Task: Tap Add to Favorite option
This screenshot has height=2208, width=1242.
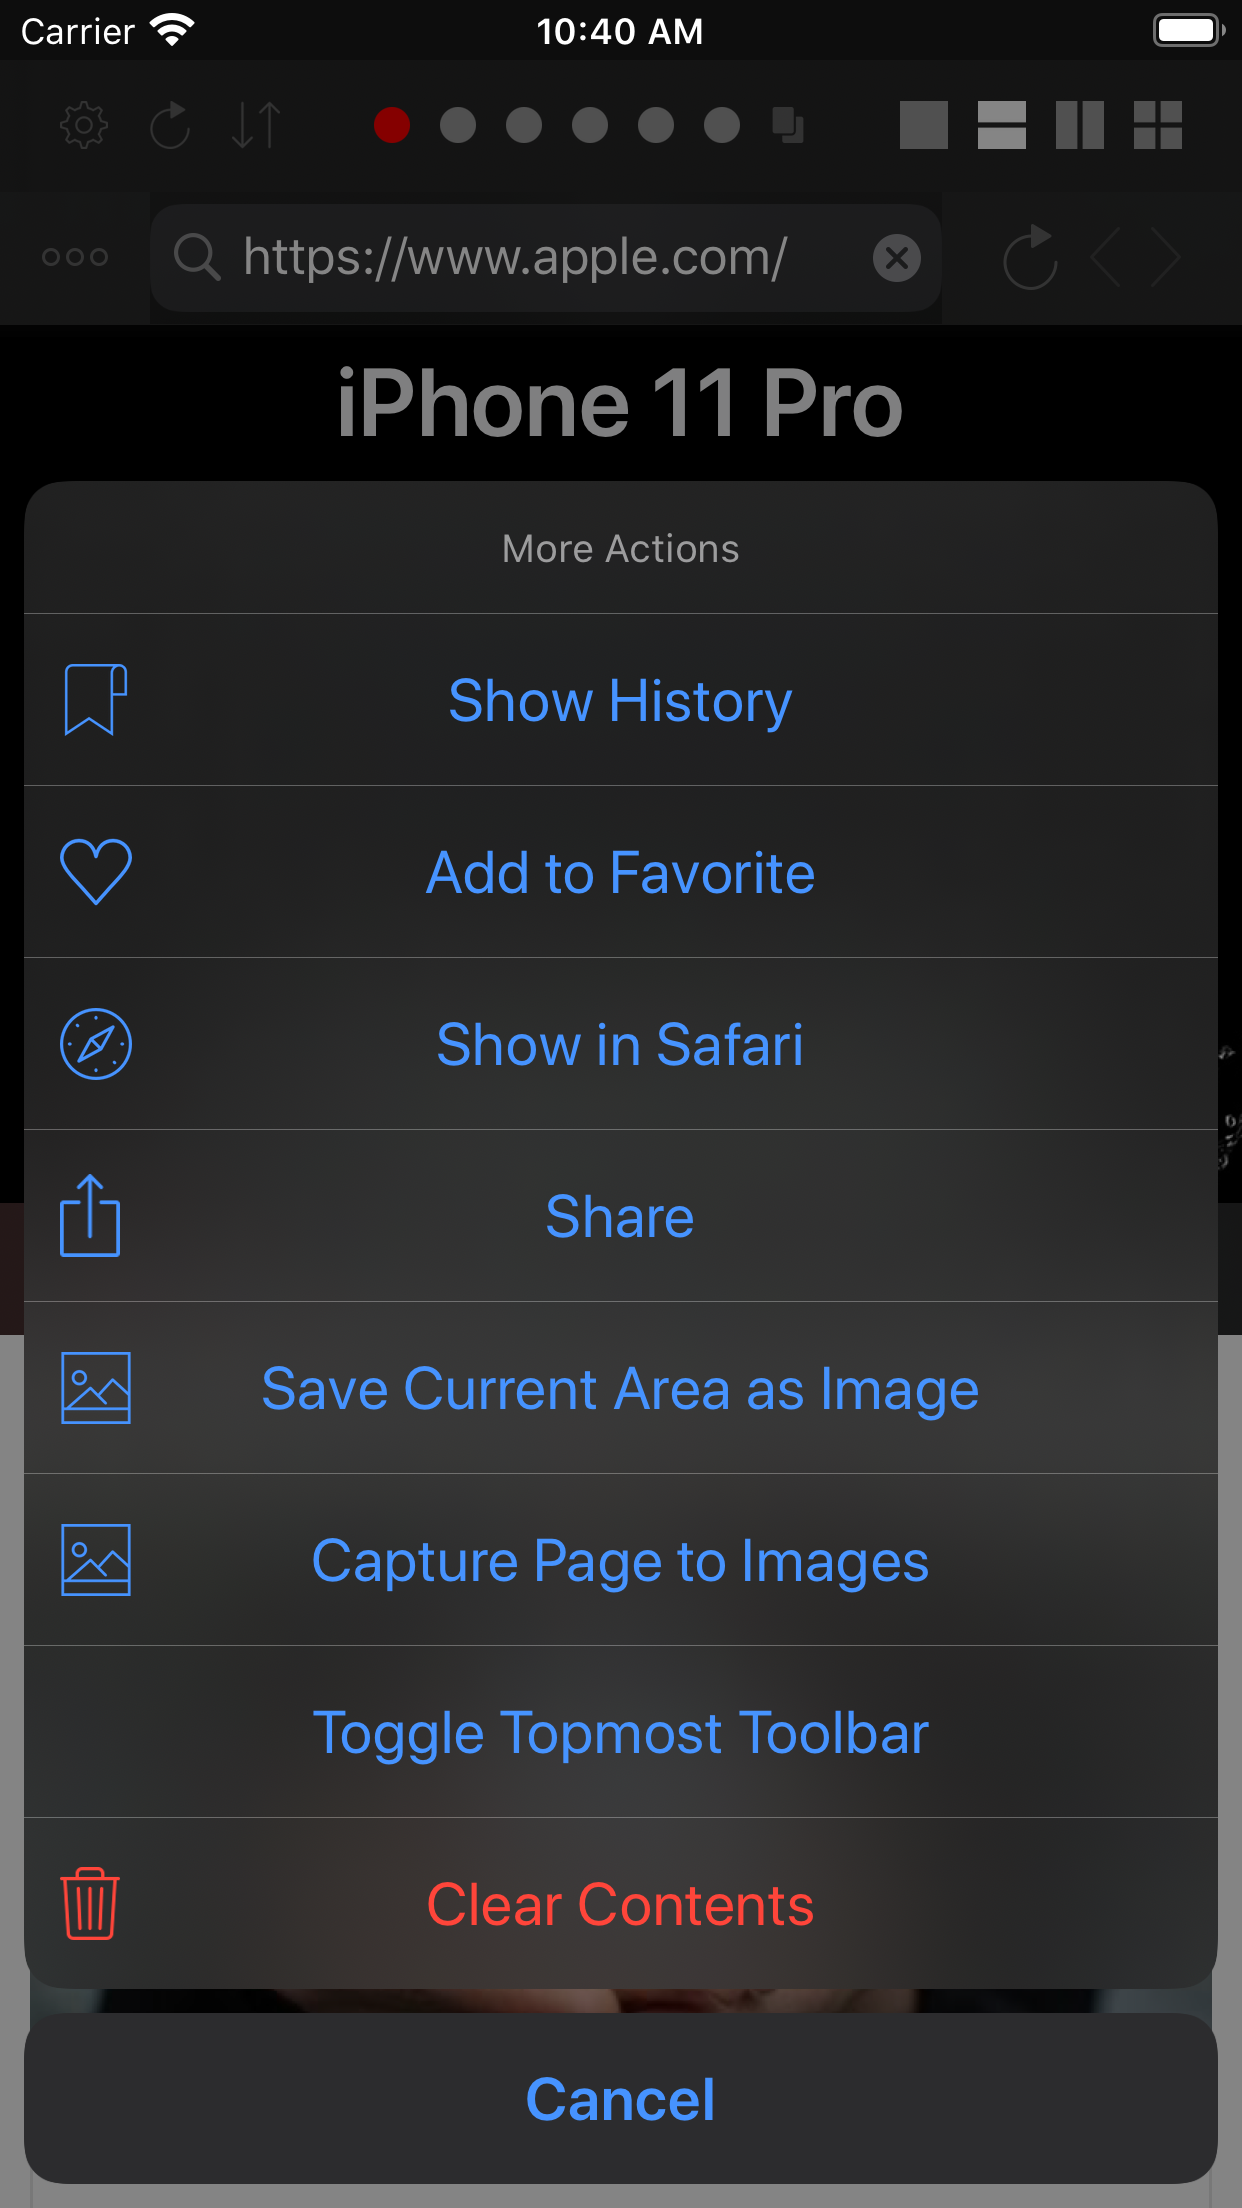Action: point(620,872)
